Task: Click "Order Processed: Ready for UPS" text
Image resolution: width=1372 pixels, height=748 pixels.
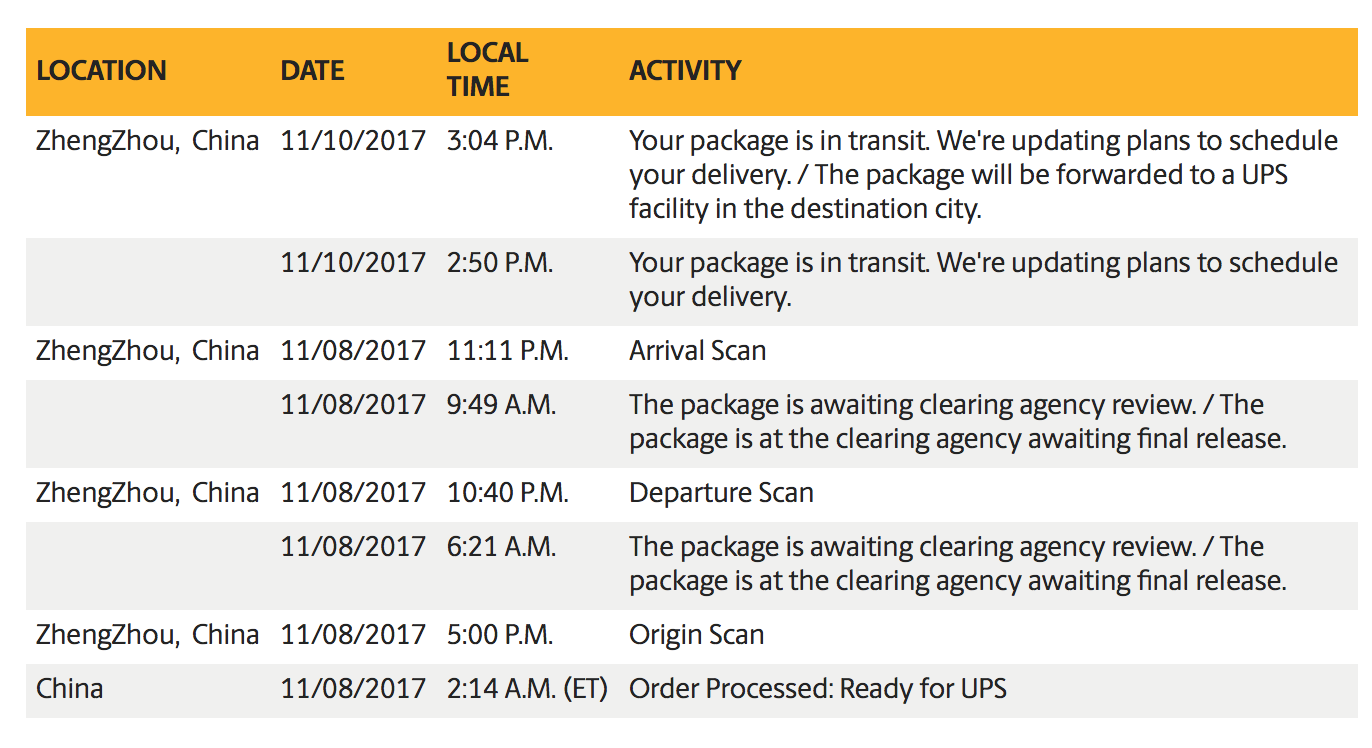Action: [817, 689]
